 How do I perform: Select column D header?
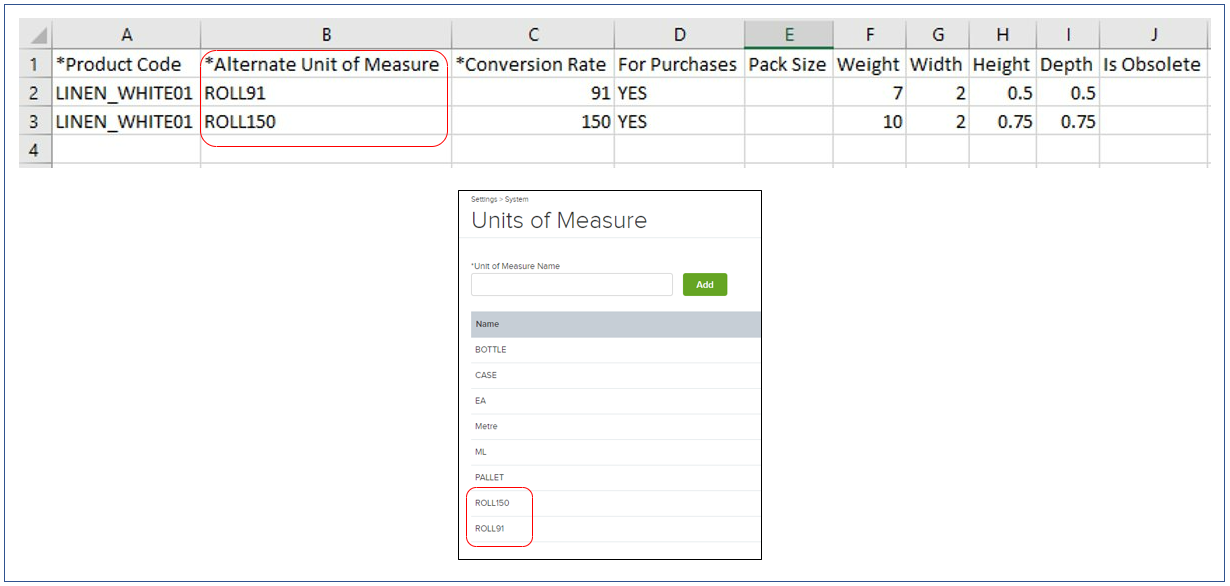pyautogui.click(x=679, y=35)
